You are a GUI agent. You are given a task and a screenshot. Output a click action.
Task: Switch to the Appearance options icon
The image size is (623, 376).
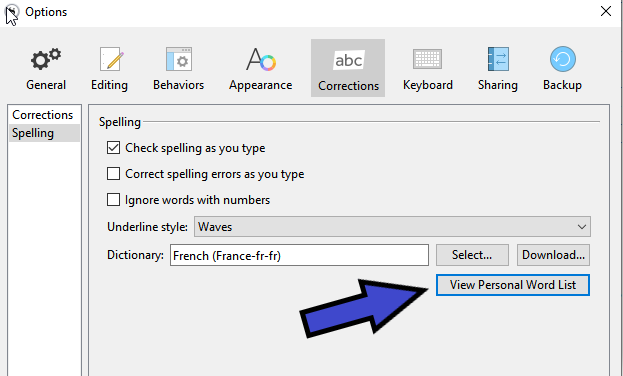tap(261, 60)
